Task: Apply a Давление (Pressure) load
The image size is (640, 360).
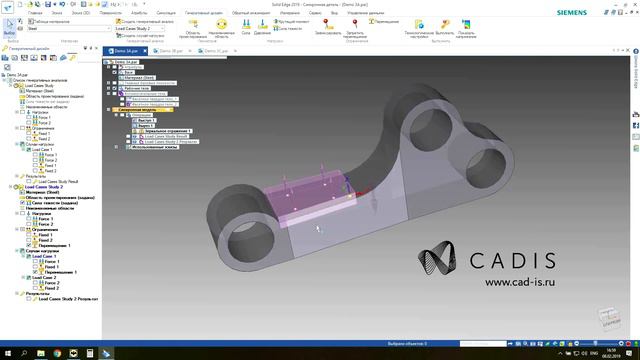Action: tap(262, 27)
